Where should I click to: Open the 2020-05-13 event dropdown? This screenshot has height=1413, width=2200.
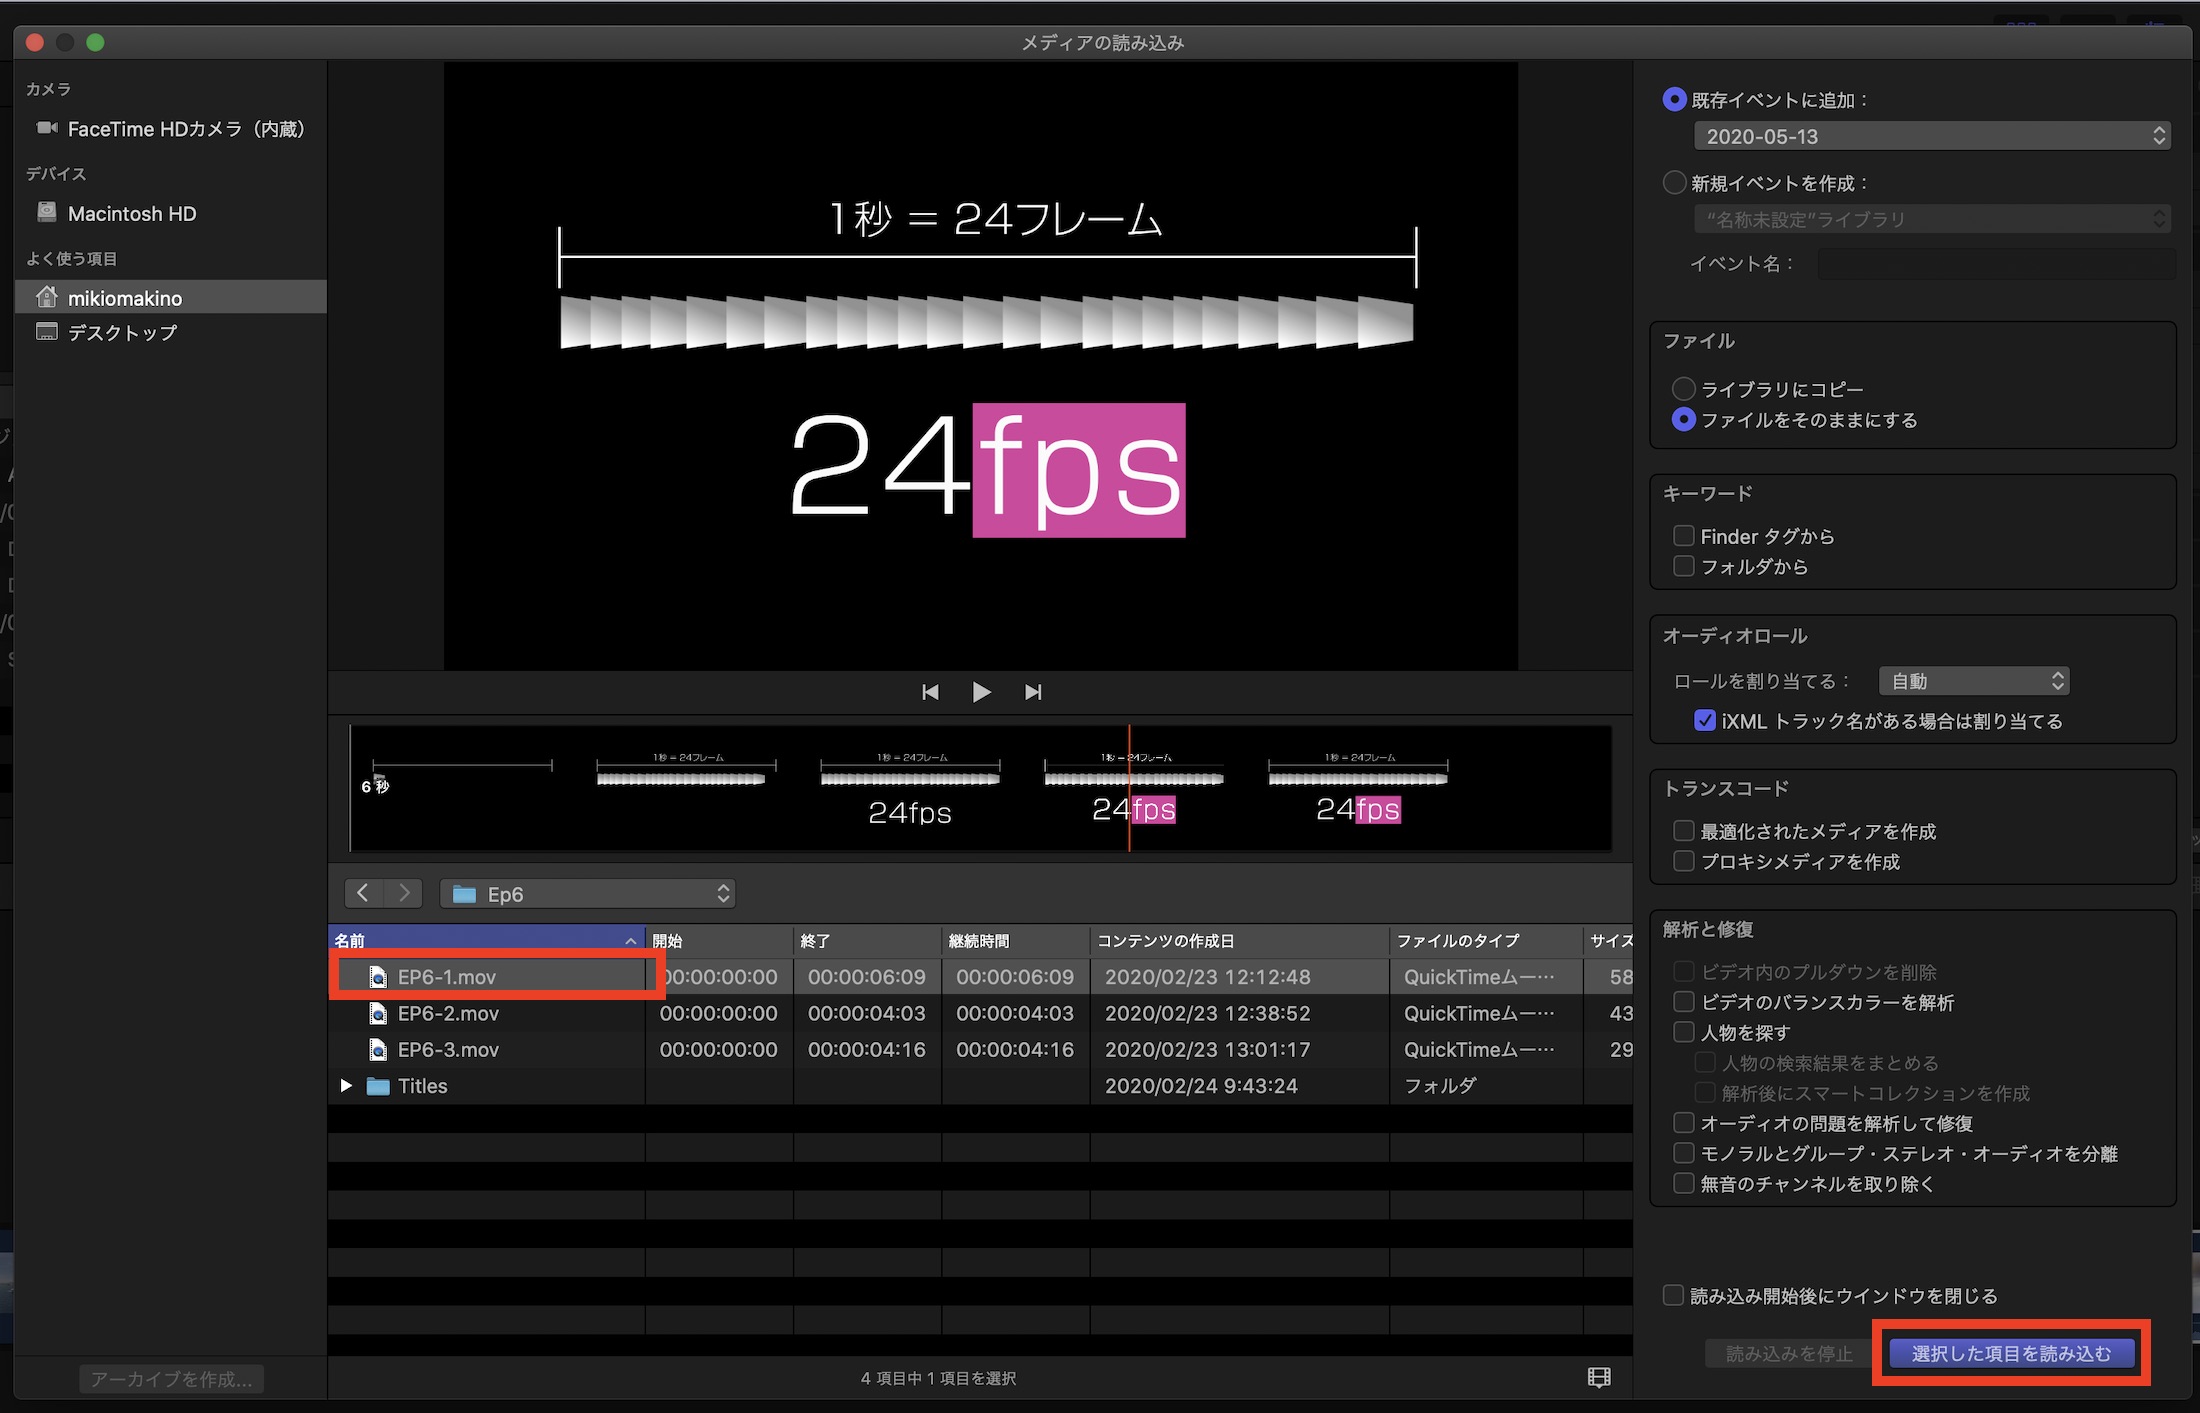1930,136
